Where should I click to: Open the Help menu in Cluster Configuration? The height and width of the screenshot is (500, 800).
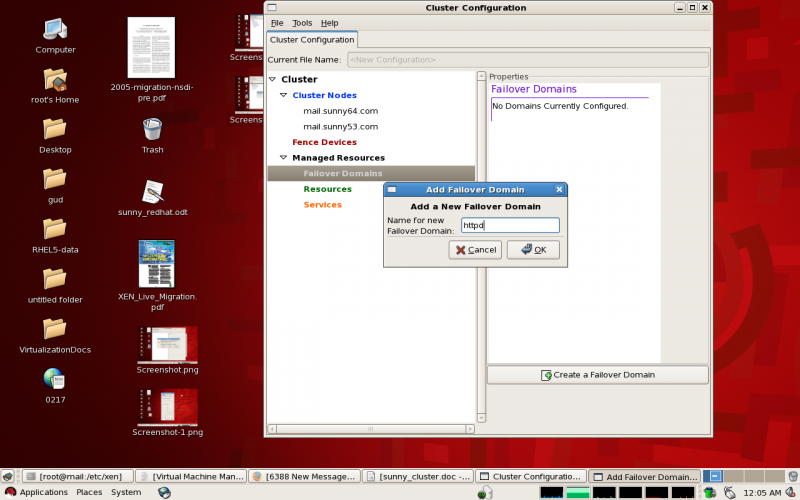click(x=330, y=23)
